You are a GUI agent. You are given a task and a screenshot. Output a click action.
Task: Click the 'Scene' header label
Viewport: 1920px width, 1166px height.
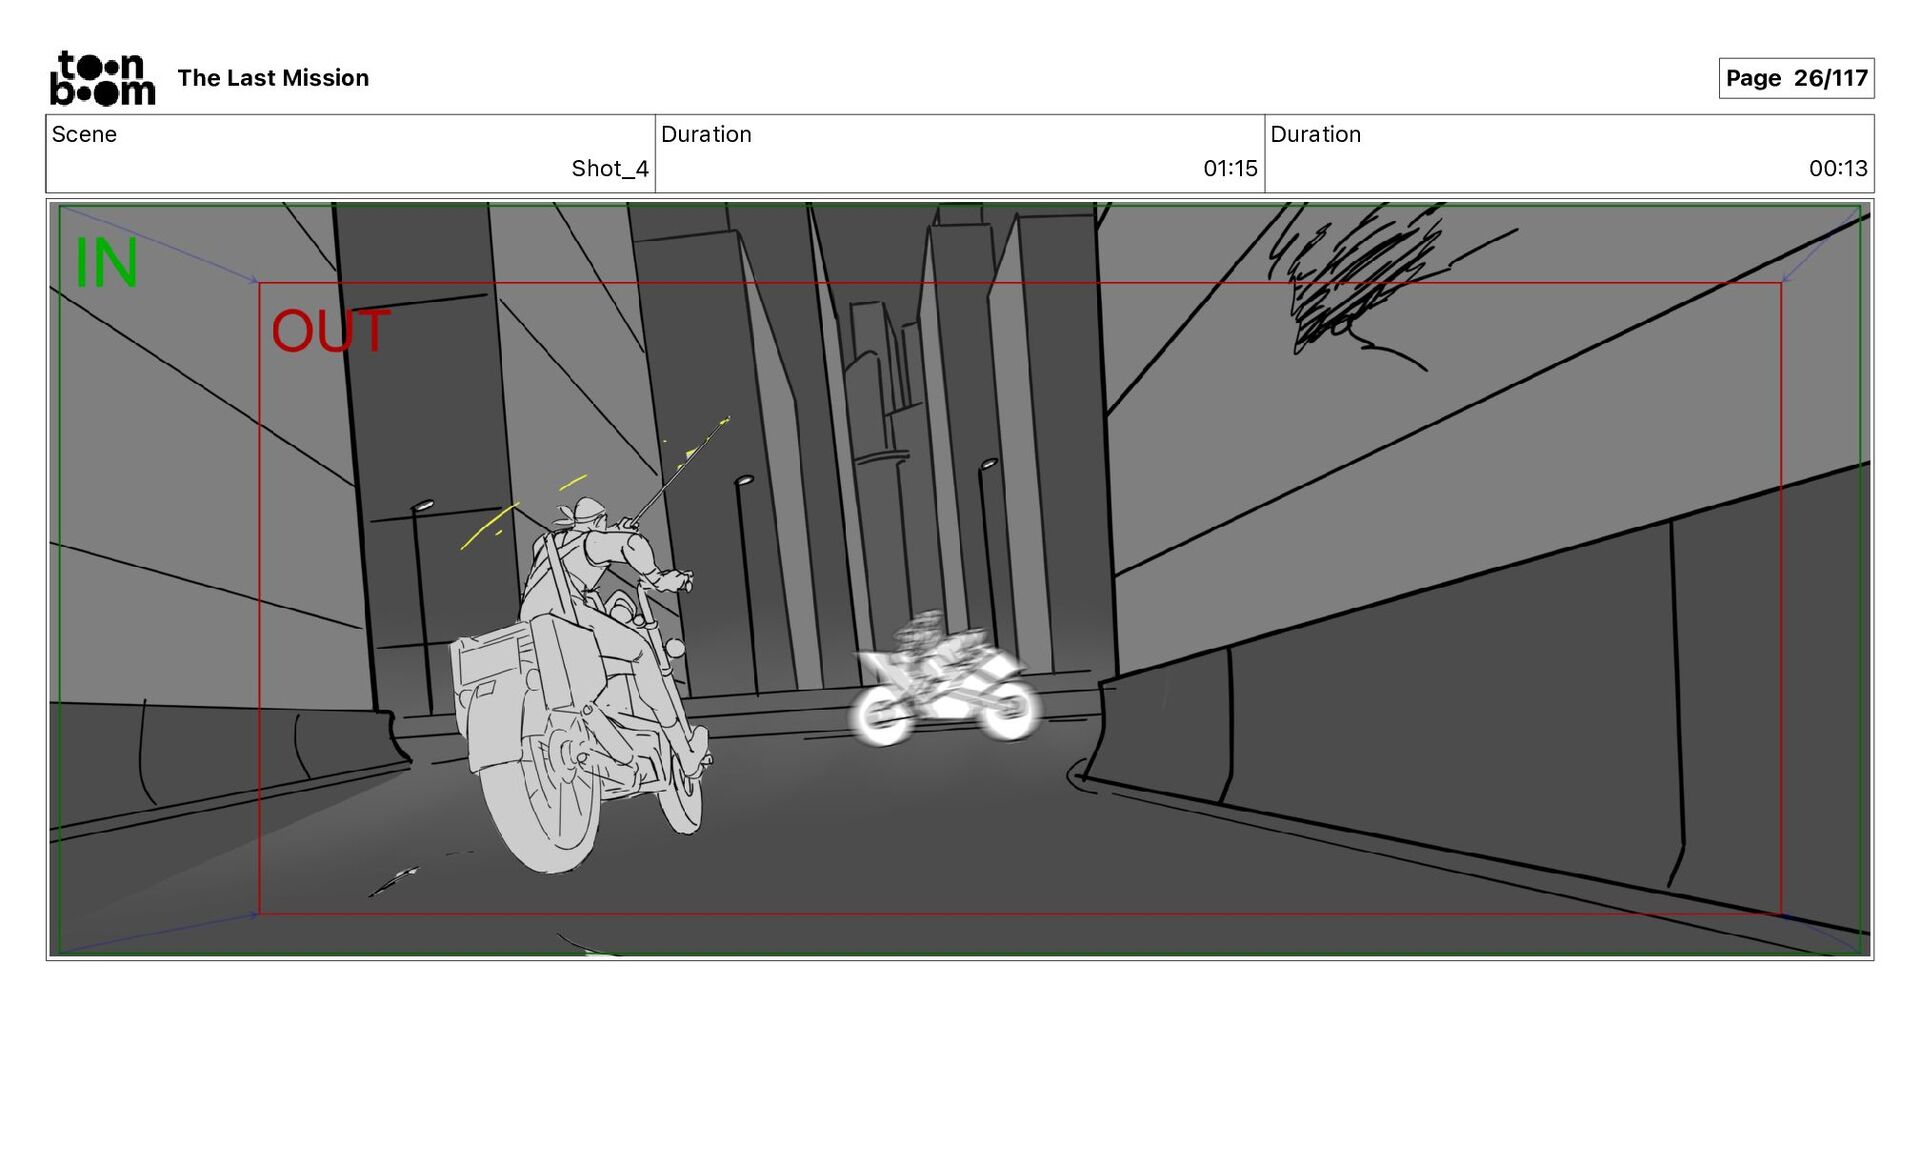click(x=84, y=134)
